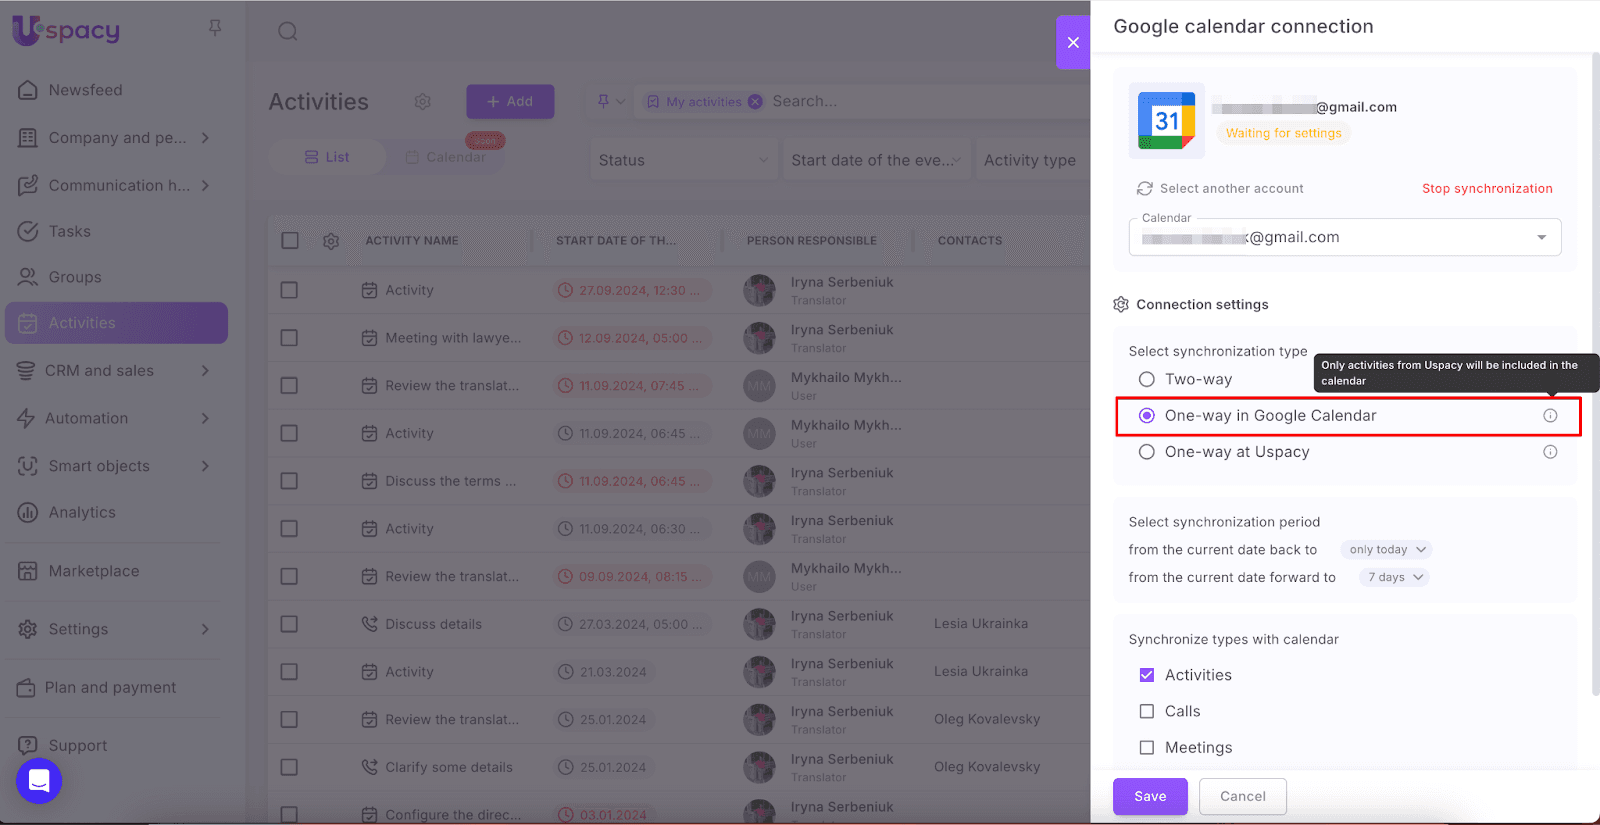Open the Calendar account dropdown
The height and width of the screenshot is (825, 1600).
coord(1541,238)
